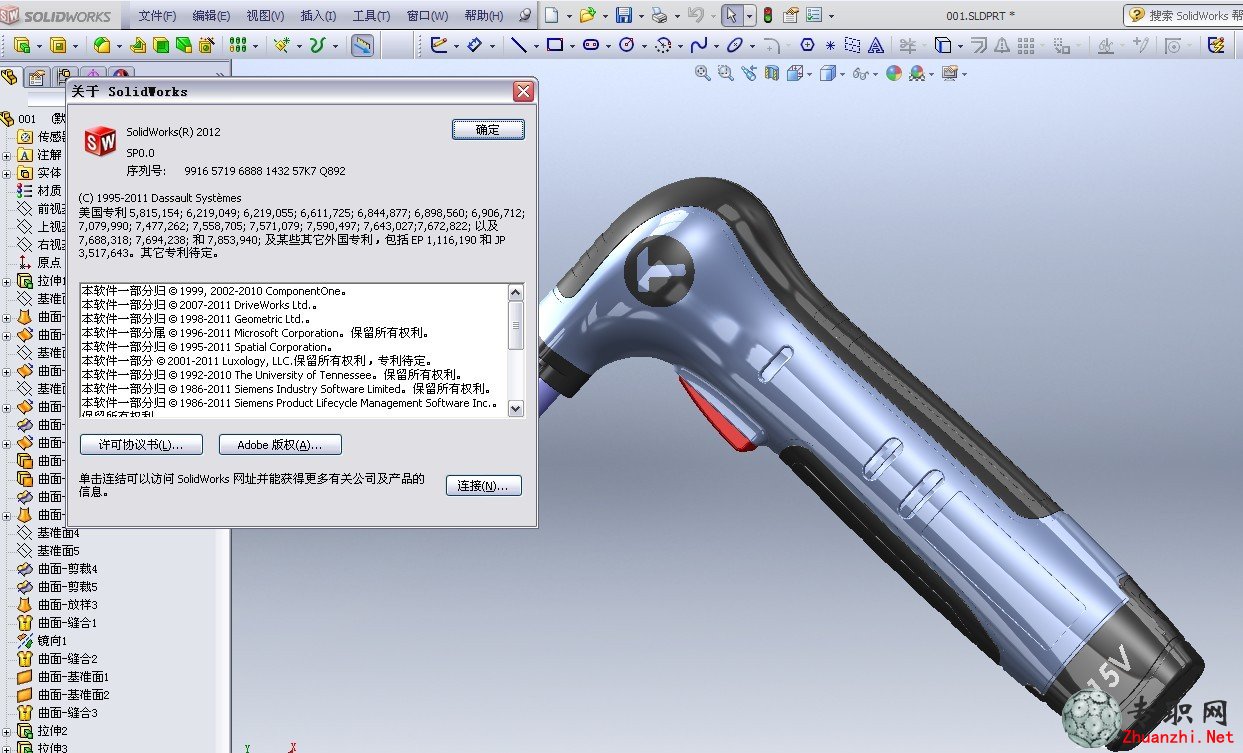
Task: Open the Rectangle tool dropdown arrow
Action: [x=571, y=46]
